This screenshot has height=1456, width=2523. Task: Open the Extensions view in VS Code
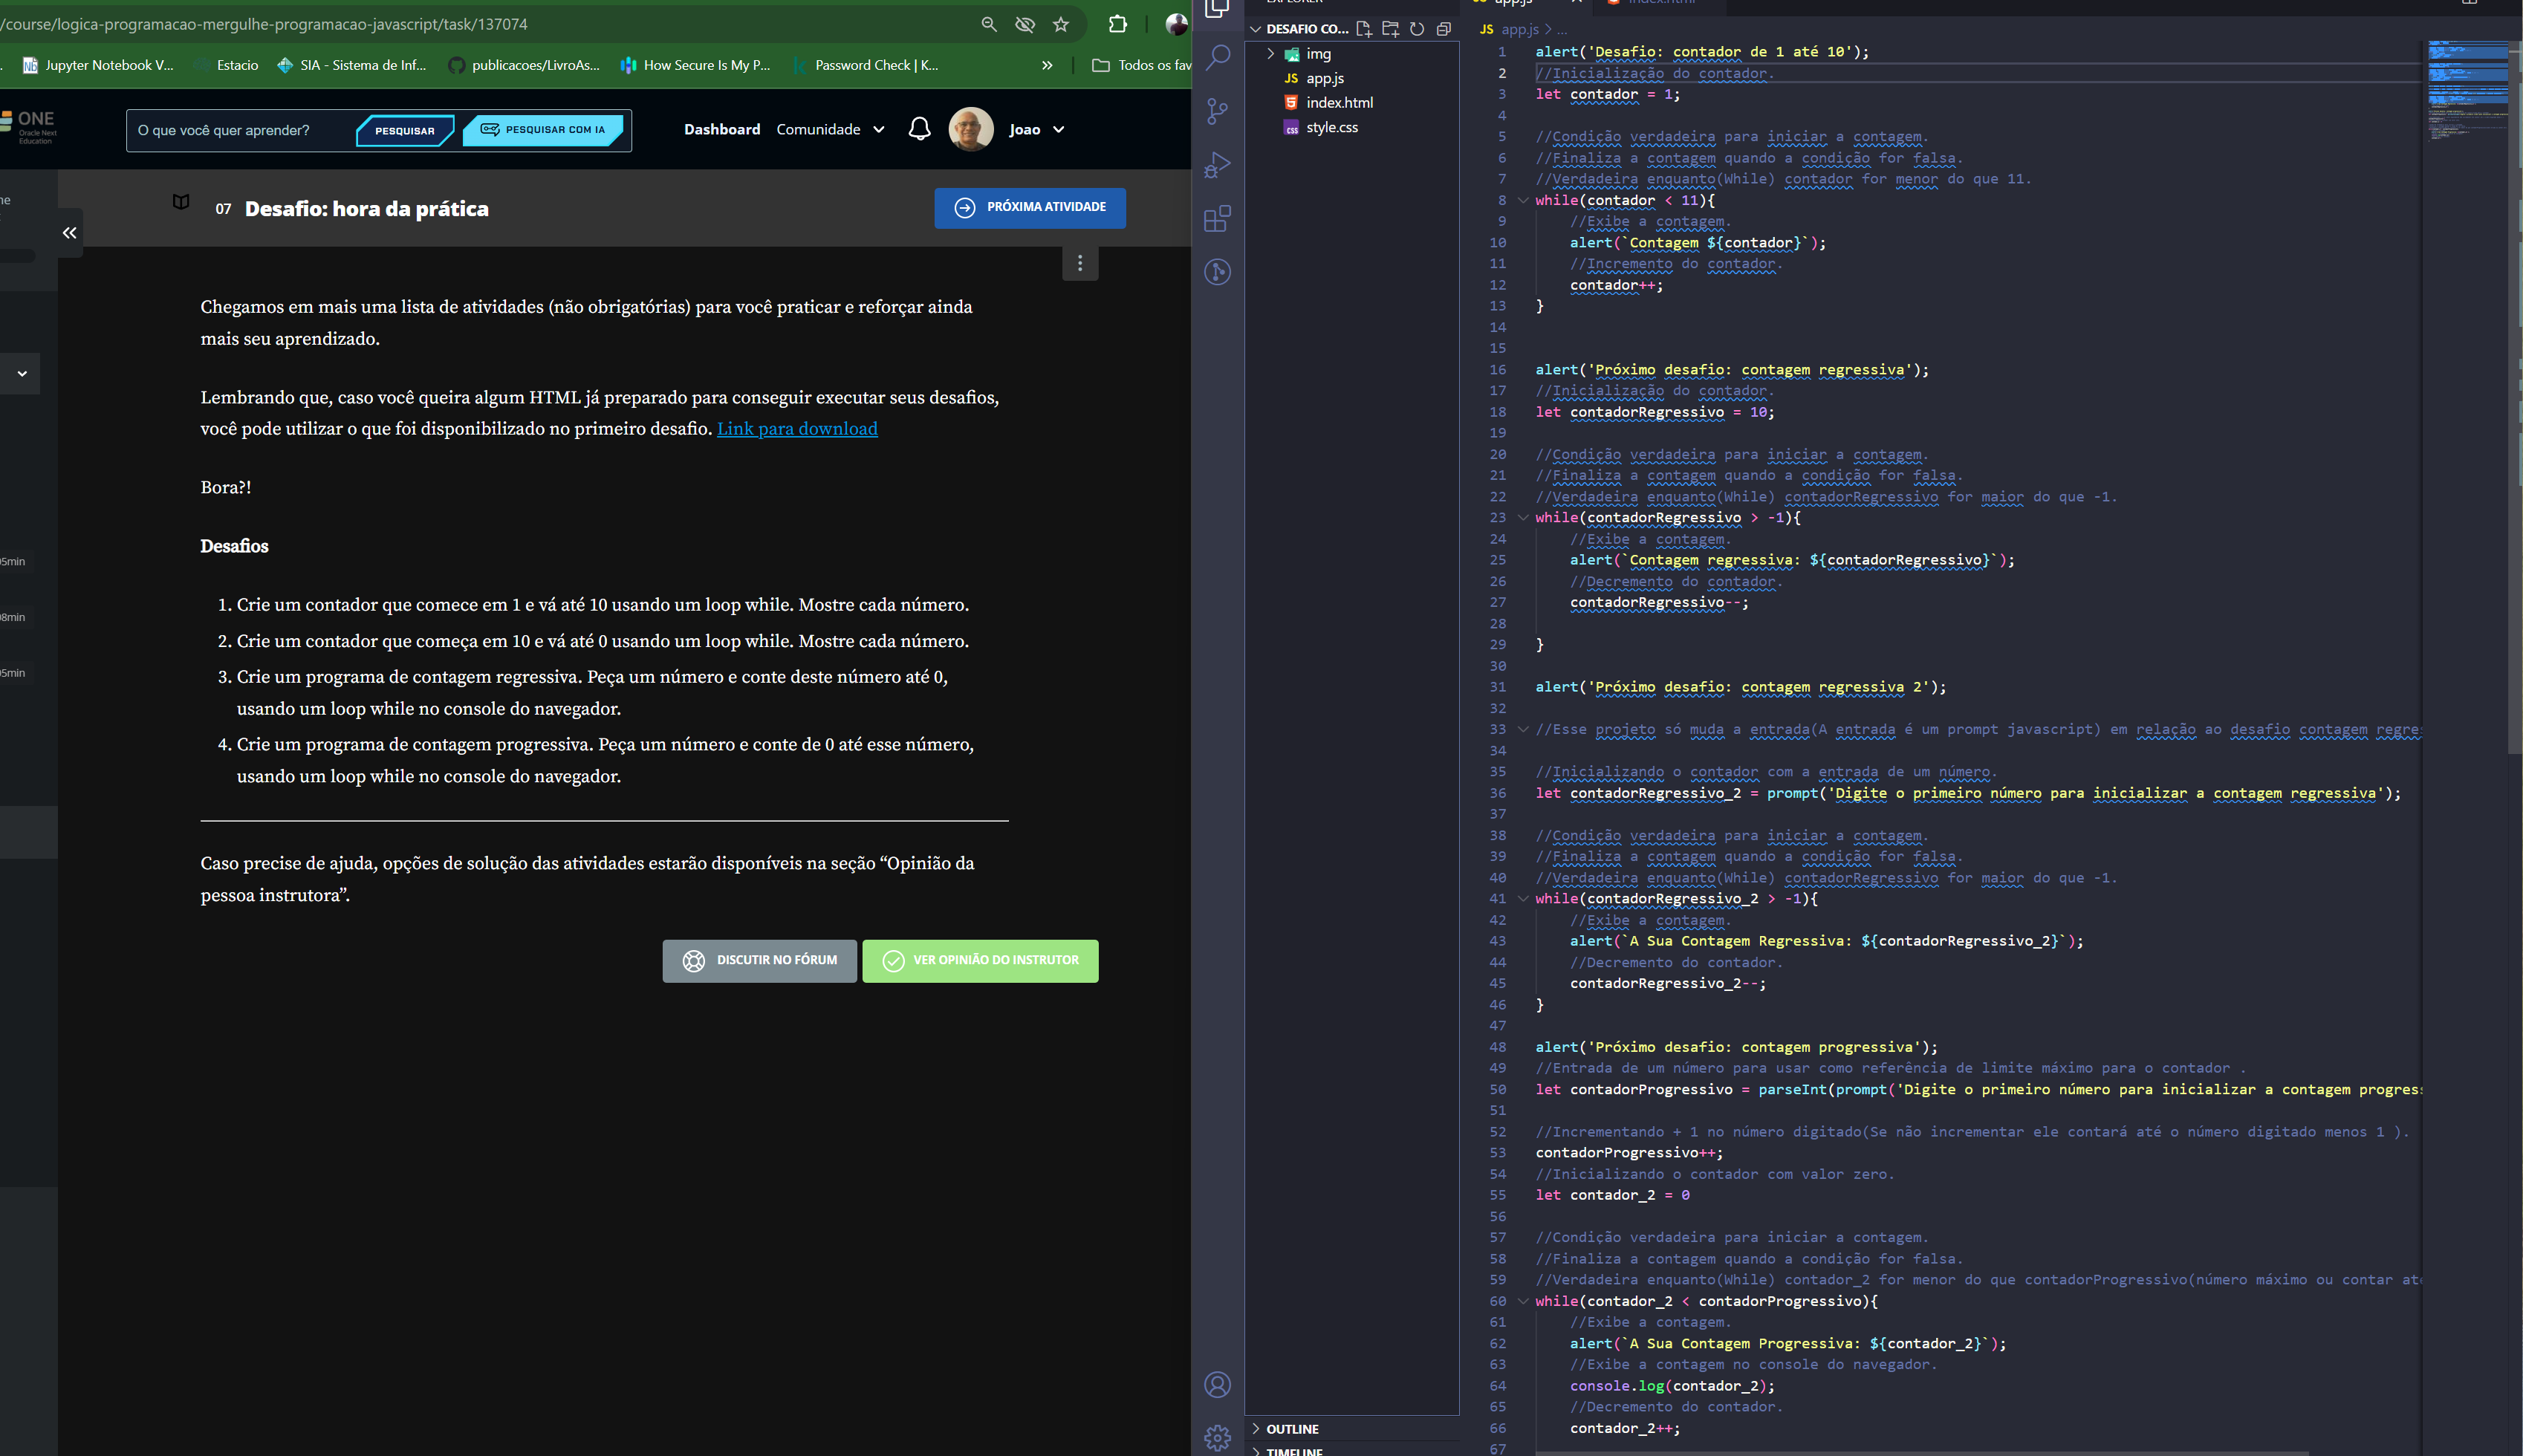pos(1217,219)
